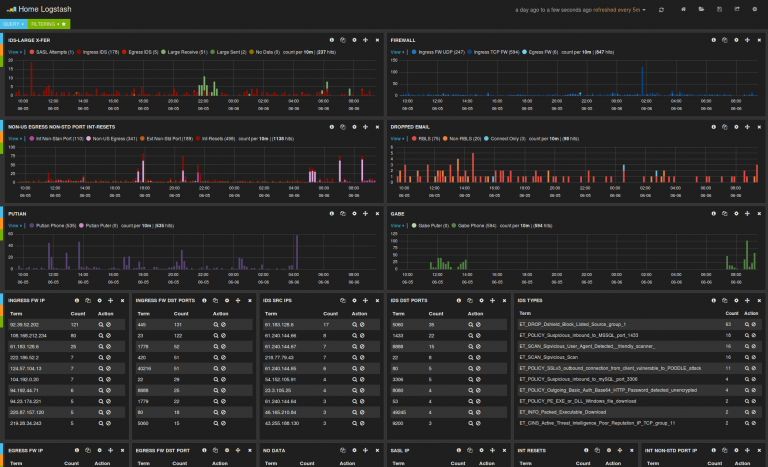
Task: Click the Home Logstash dashboard title
Action: [45, 9]
